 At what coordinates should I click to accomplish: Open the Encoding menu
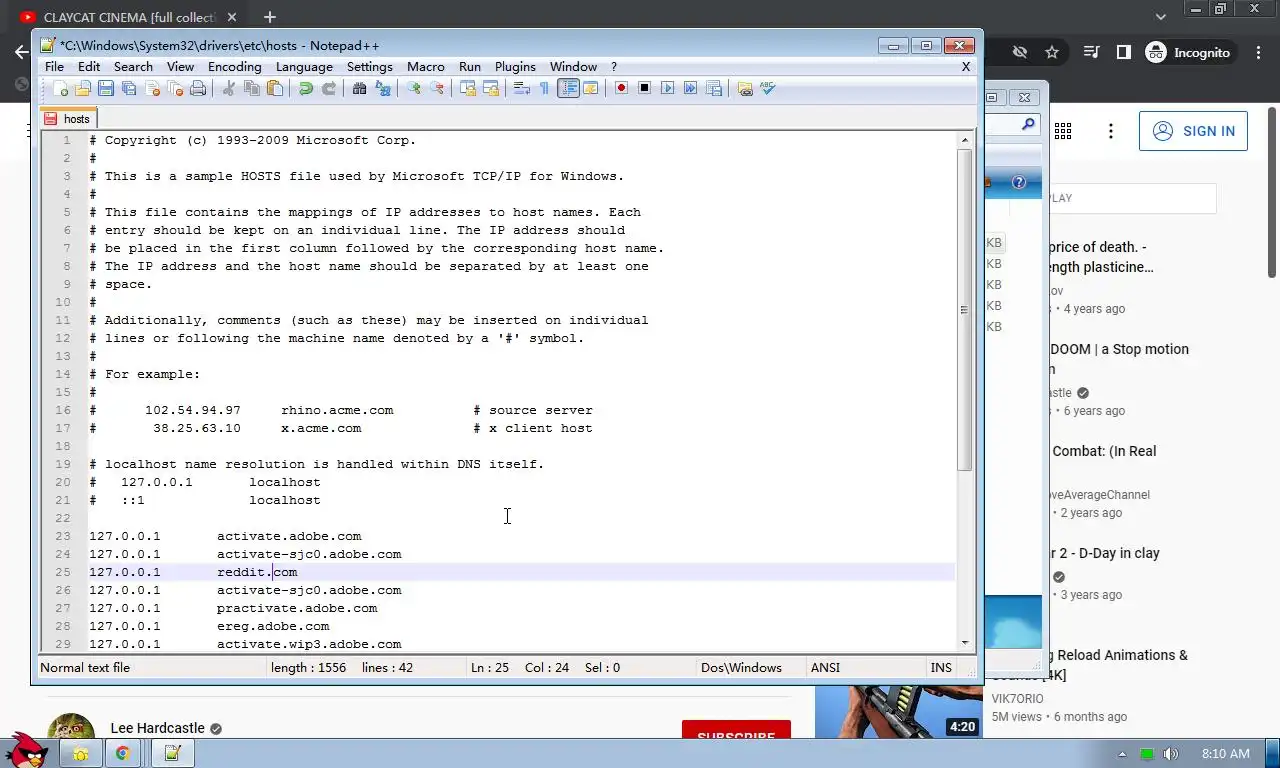click(x=234, y=67)
